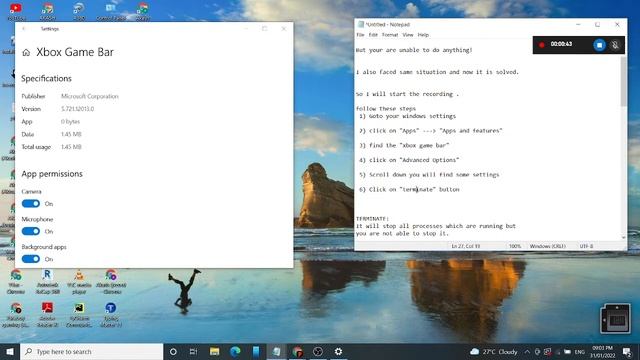The width and height of the screenshot is (640, 360).
Task: Launch Microsoft Edge from the taskbar
Action: [x=235, y=351]
